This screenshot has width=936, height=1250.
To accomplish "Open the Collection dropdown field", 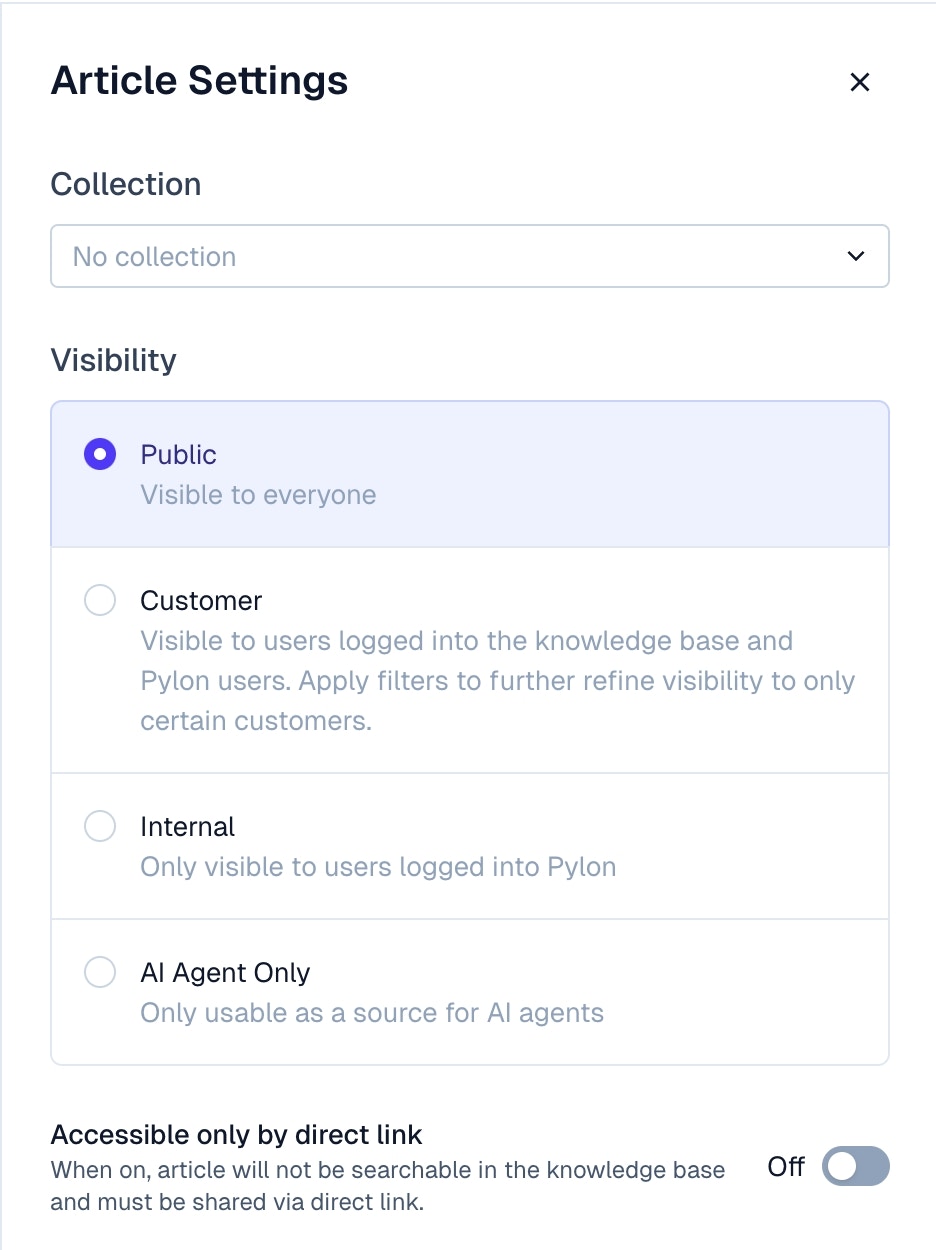I will point(469,256).
